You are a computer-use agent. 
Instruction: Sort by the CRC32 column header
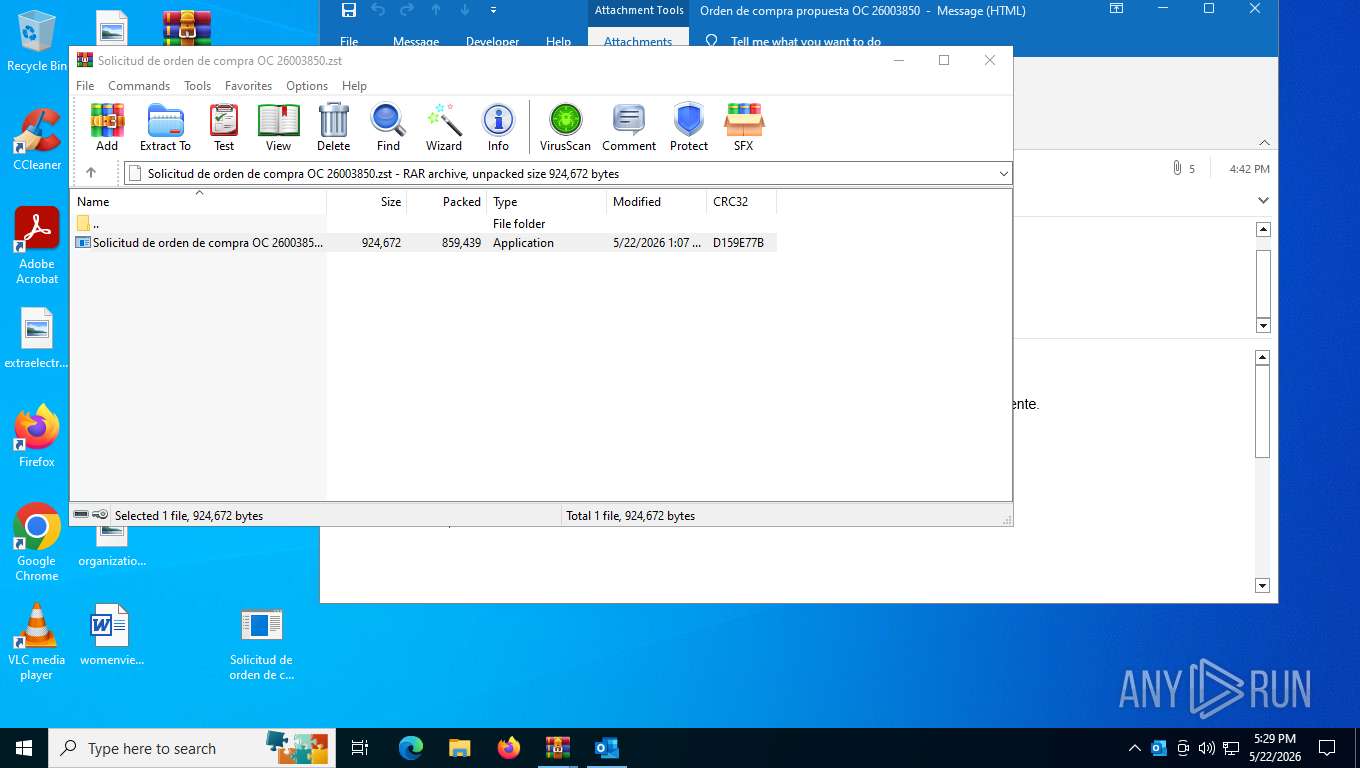click(741, 201)
